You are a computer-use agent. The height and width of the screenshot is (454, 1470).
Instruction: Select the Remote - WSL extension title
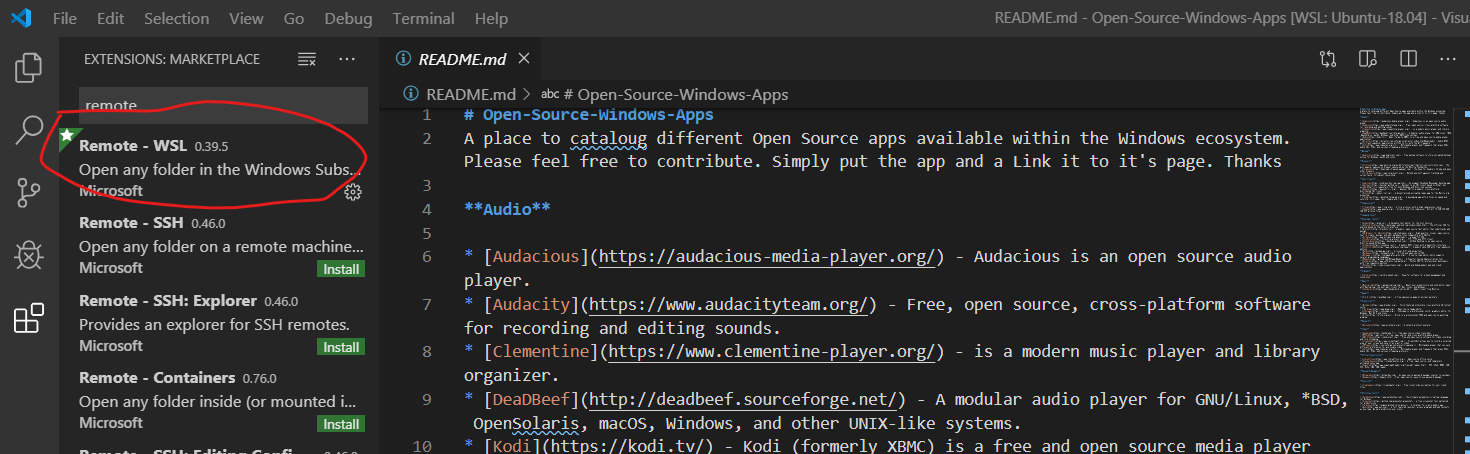tap(133, 146)
